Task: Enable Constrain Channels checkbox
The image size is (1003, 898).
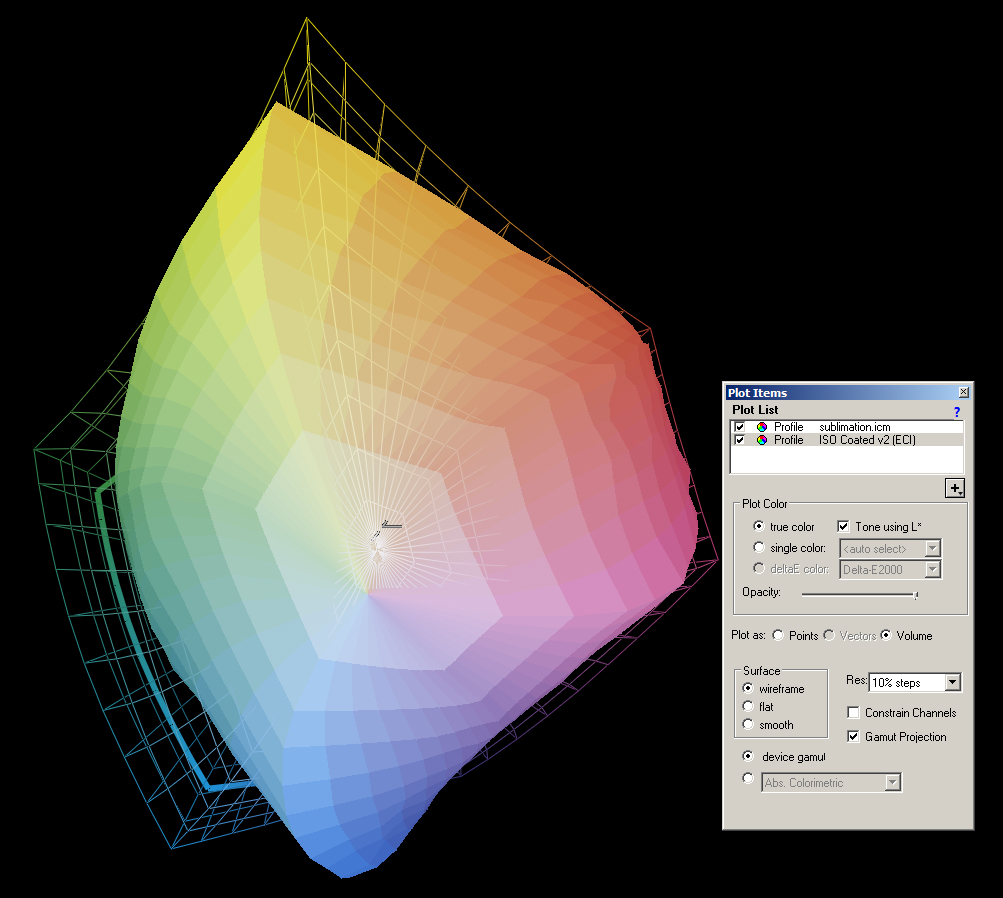Action: tap(854, 713)
